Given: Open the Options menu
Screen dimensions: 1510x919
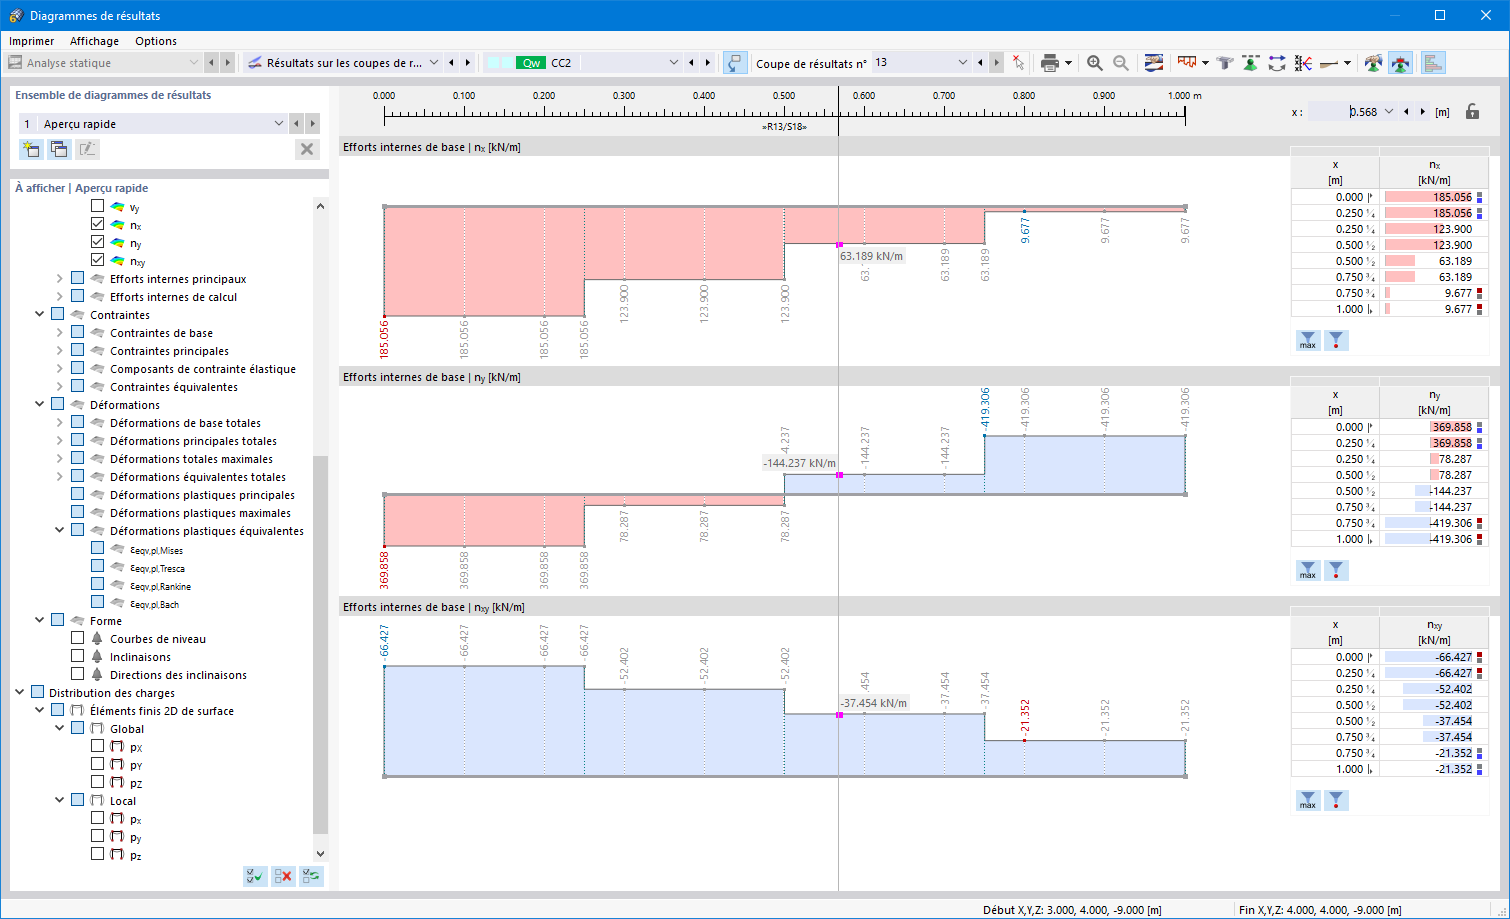Looking at the screenshot, I should [x=156, y=41].
